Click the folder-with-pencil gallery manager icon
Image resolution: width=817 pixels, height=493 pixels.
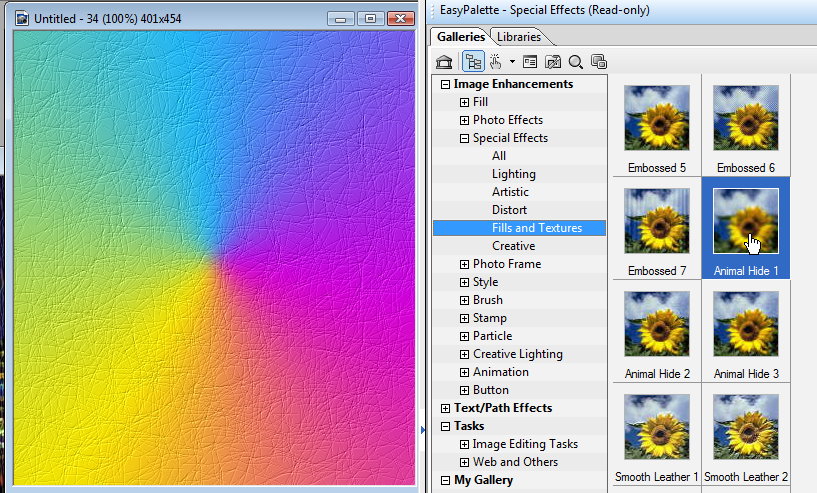(553, 62)
